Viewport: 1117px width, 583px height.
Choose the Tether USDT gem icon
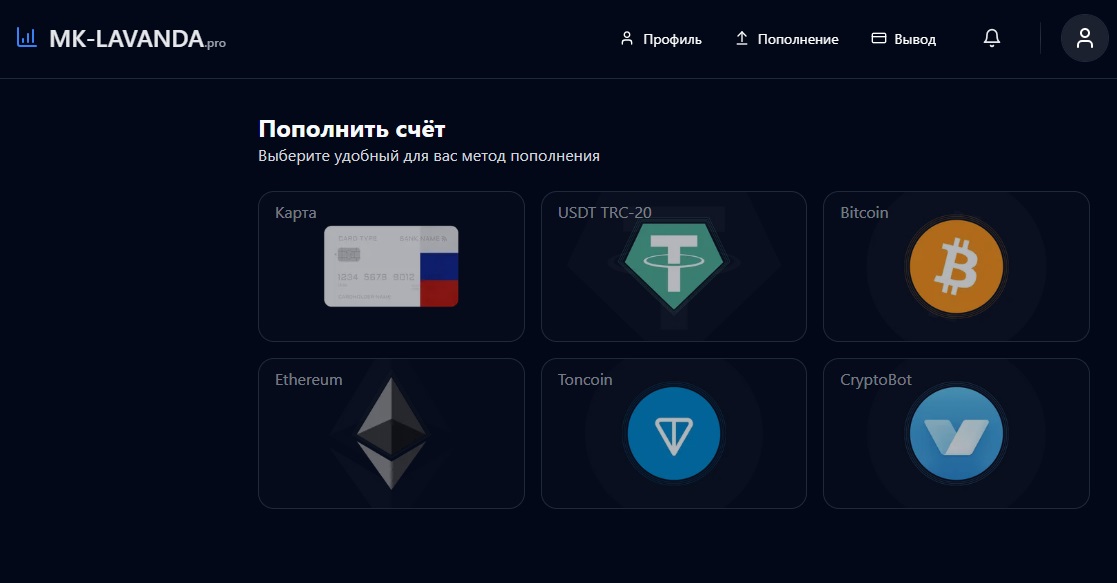[674, 264]
